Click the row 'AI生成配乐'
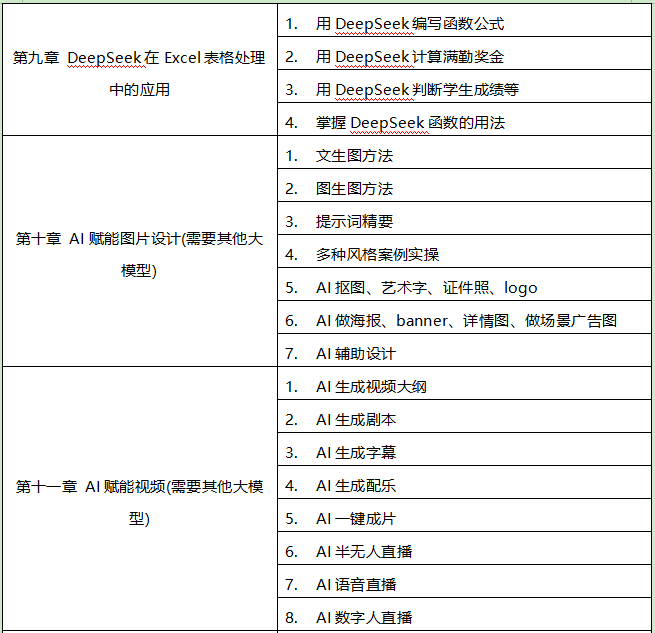Image resolution: width=655 pixels, height=633 pixels. (464, 483)
